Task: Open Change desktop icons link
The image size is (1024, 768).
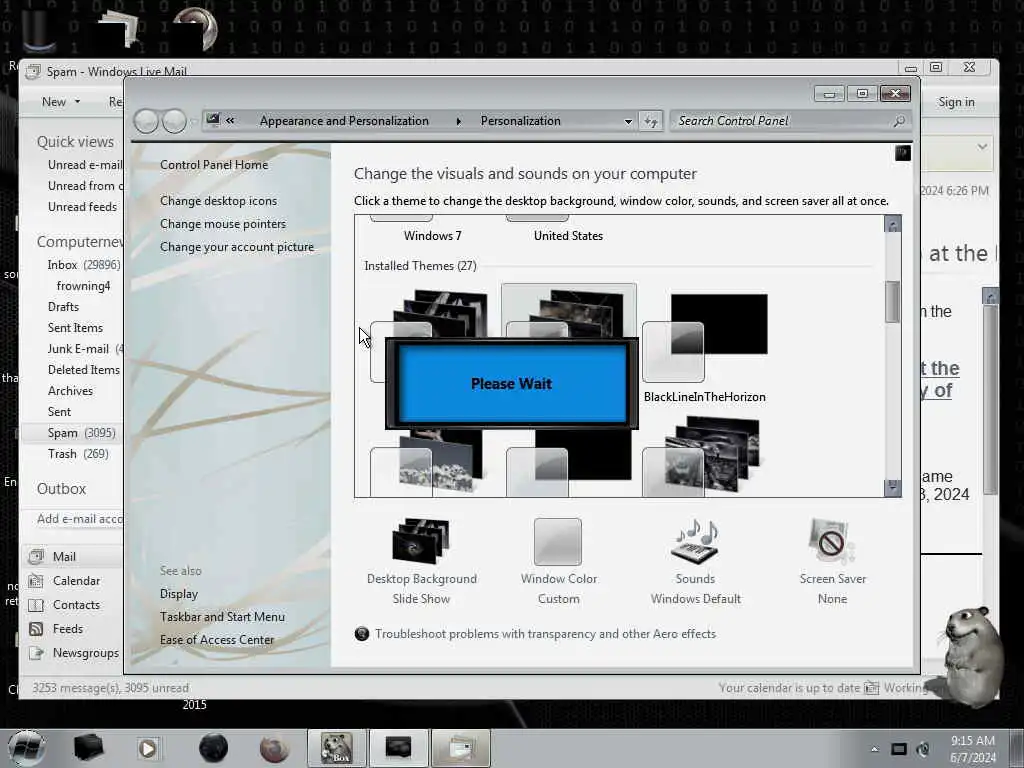Action: point(218,200)
